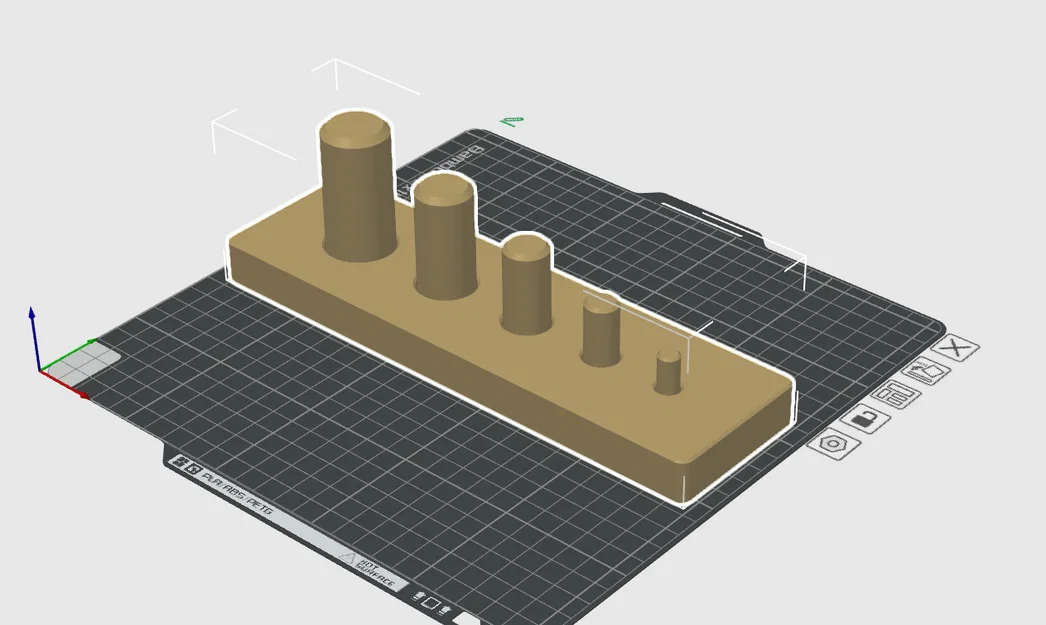Click the small square icons left of PLA label
This screenshot has height=625, width=1046.
pos(184,464)
